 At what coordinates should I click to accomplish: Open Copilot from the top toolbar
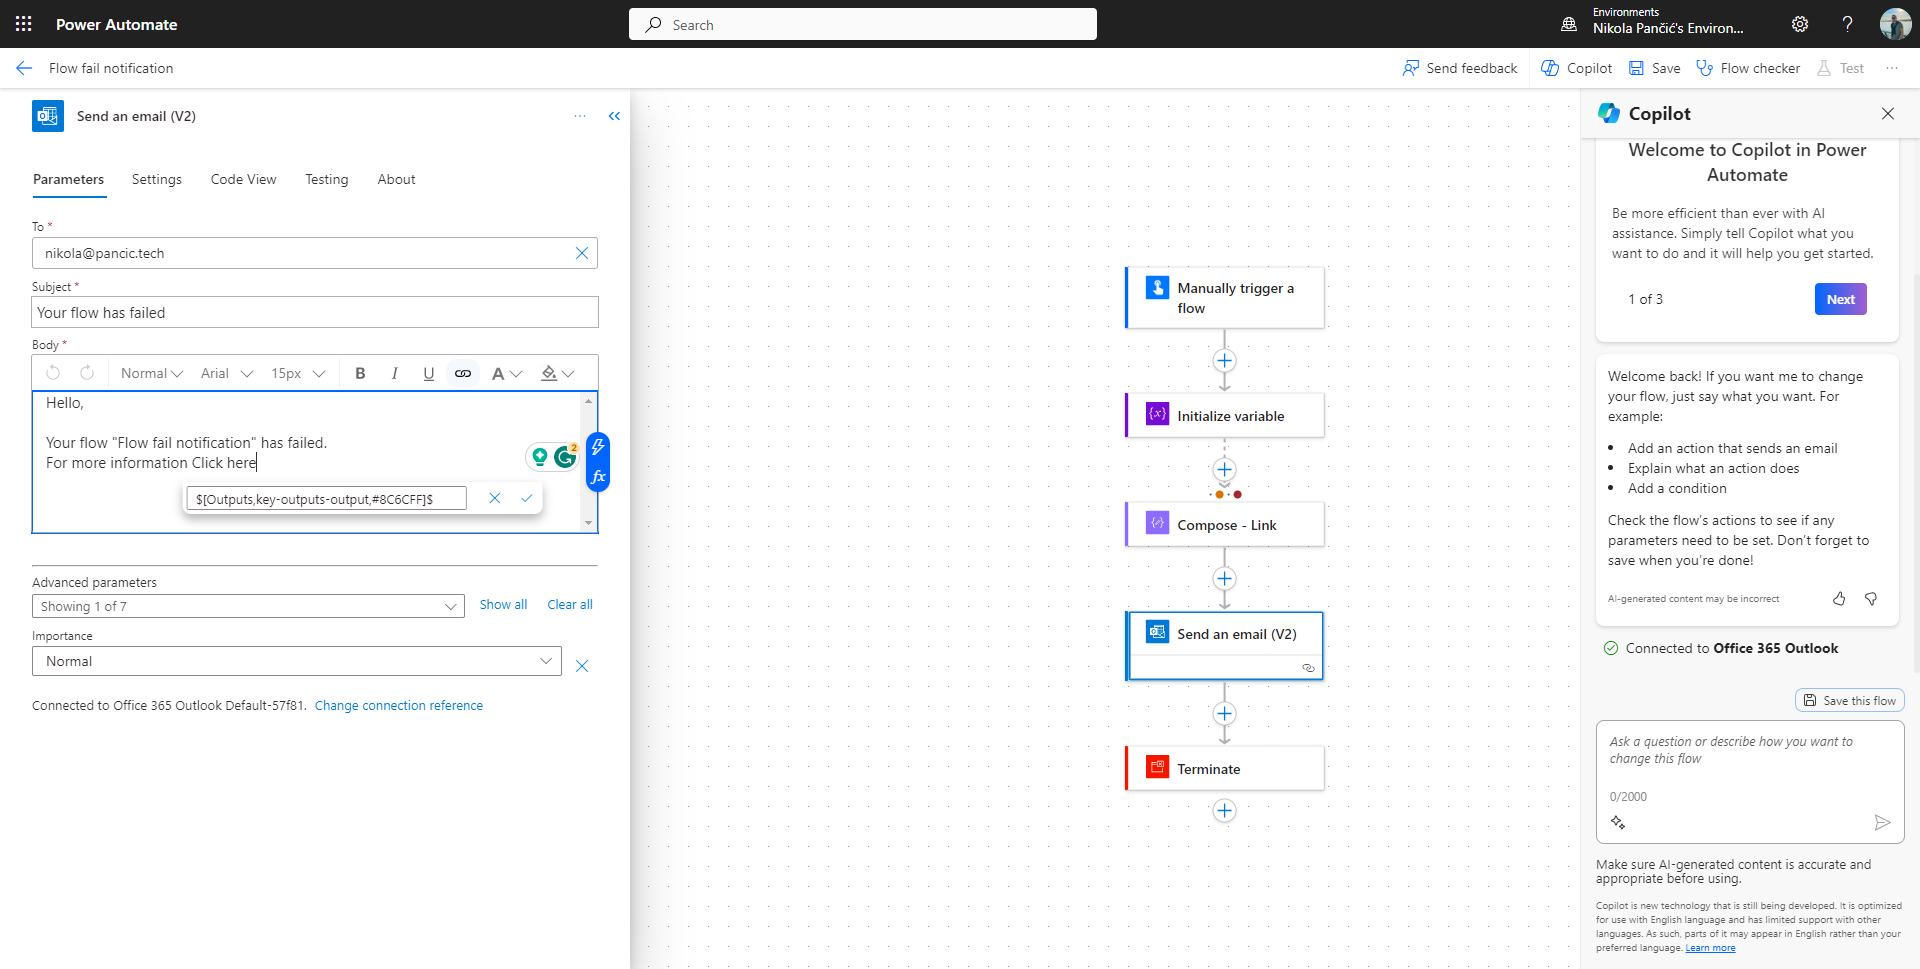point(1575,67)
